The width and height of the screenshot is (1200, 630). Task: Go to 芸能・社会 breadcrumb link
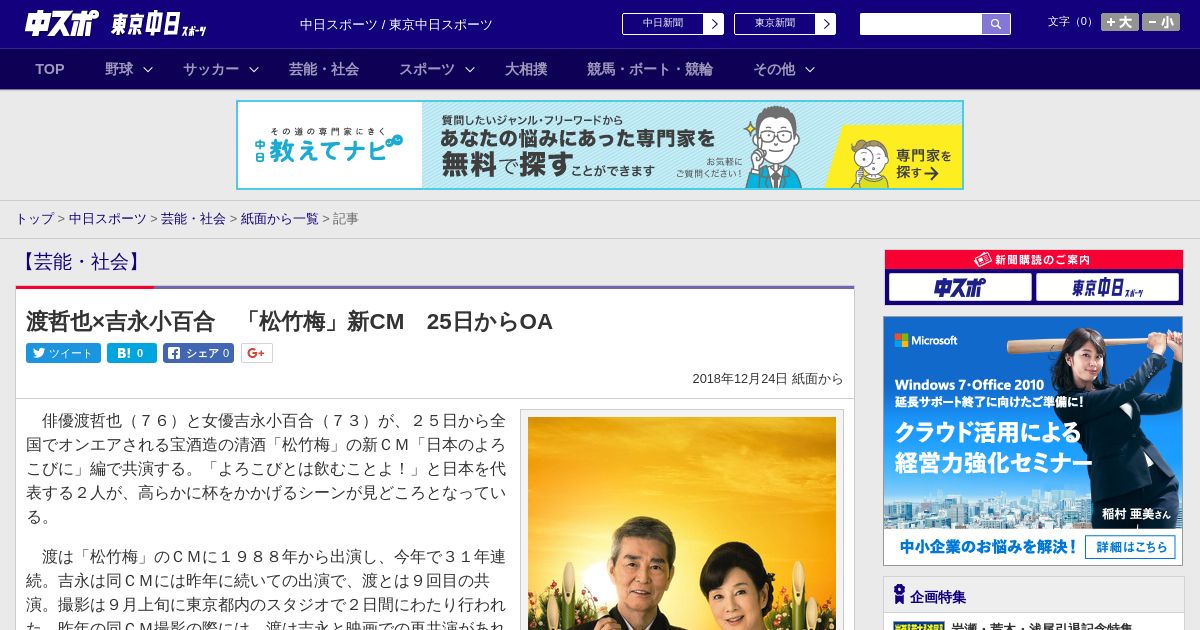193,218
